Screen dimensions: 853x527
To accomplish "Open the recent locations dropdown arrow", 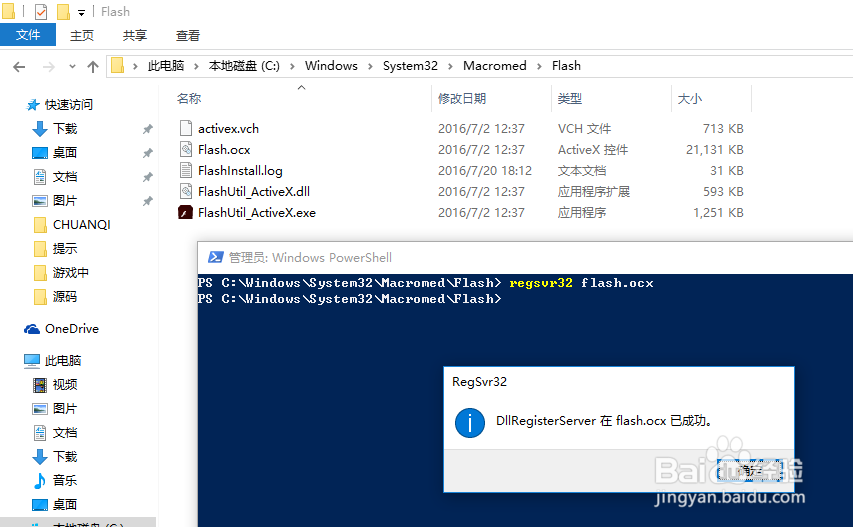I will (x=72, y=66).
